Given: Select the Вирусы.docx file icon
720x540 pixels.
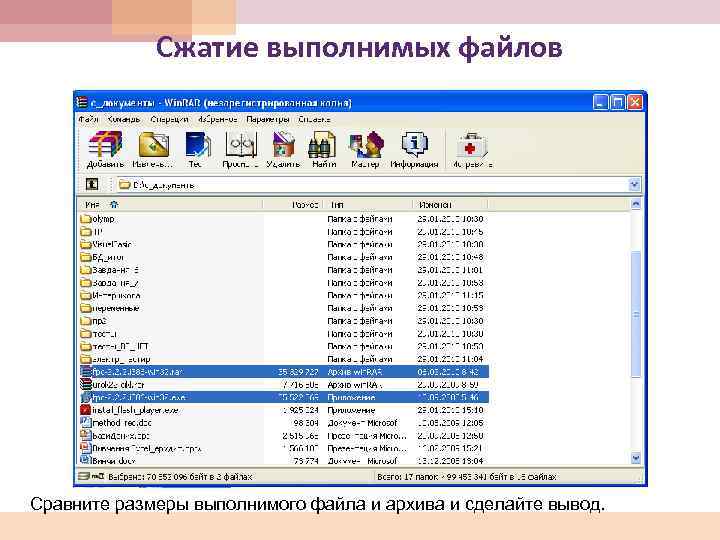Looking at the screenshot, I should pyautogui.click(x=86, y=460).
